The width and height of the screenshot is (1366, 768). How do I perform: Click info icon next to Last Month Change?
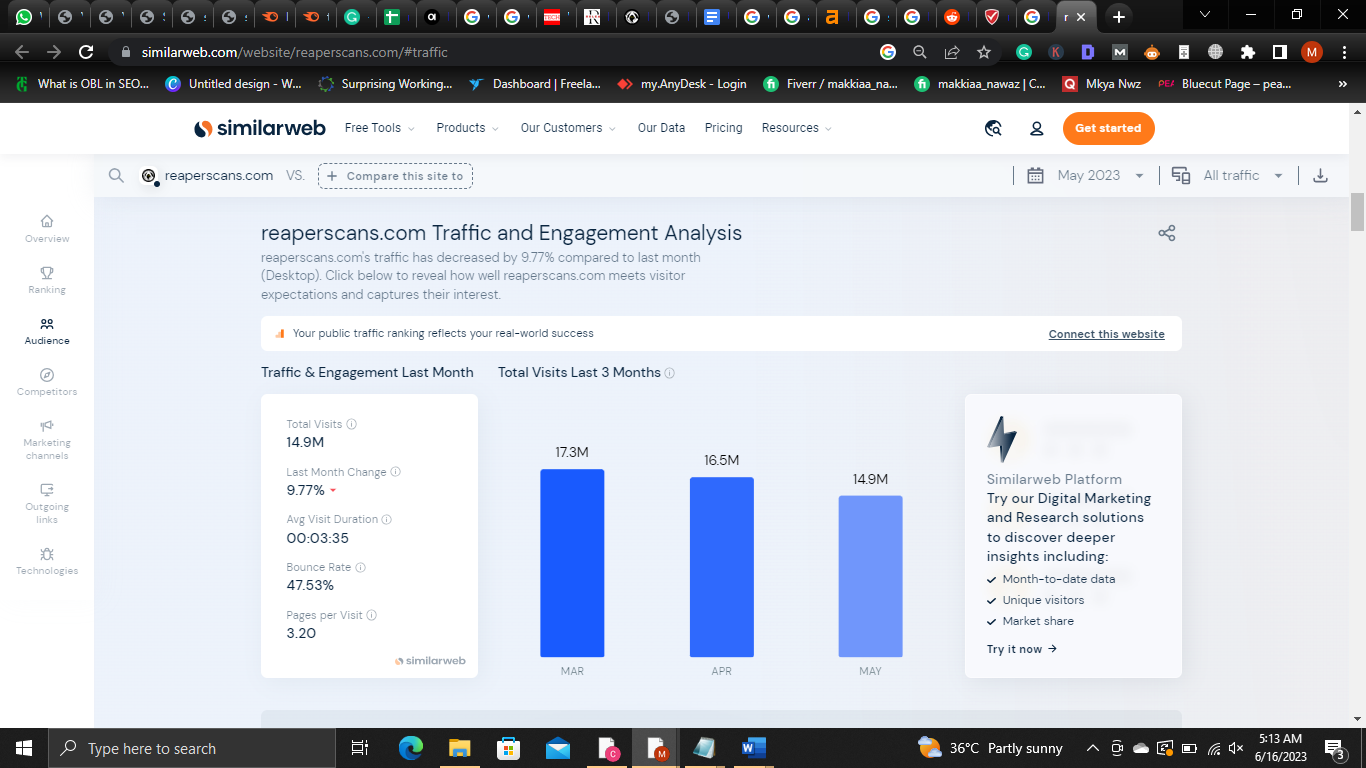click(395, 472)
